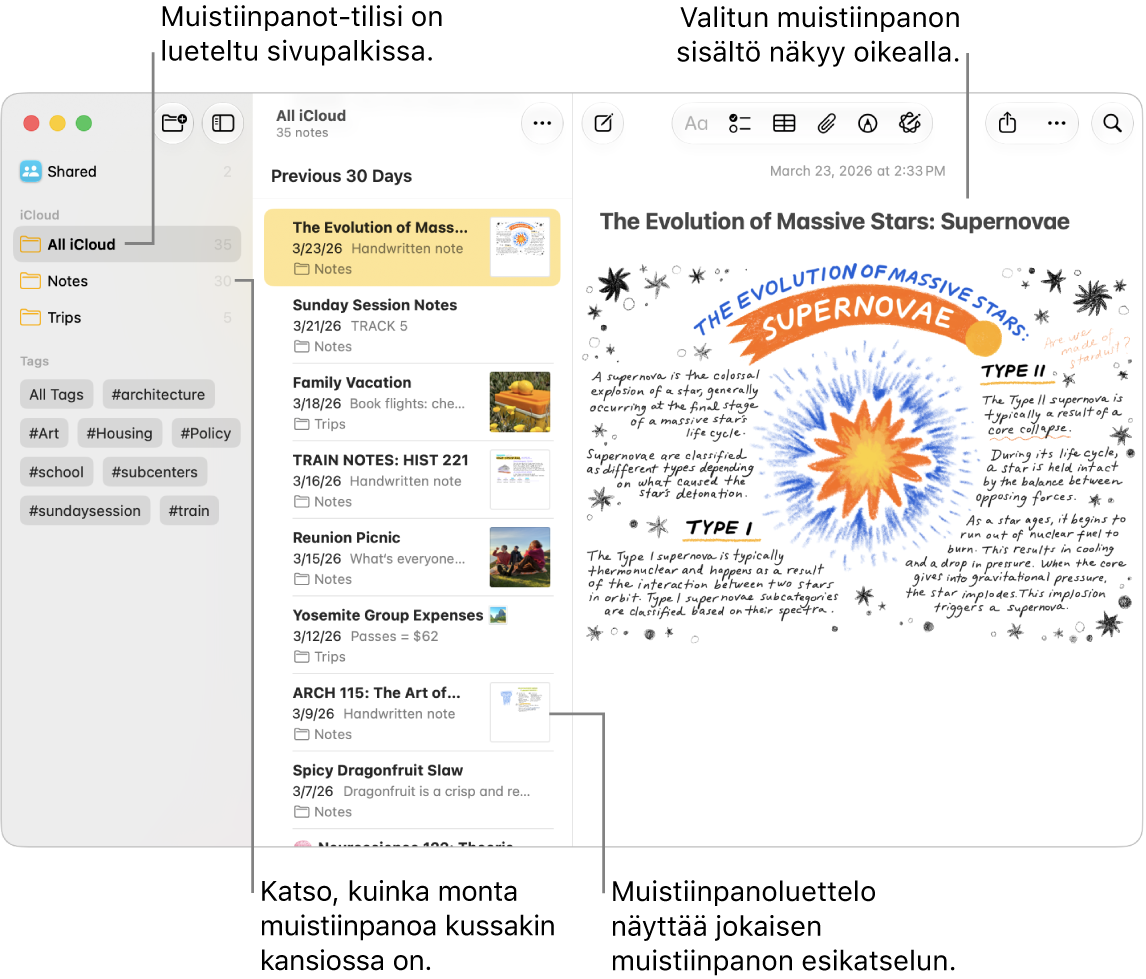Viewport: 1146px width, 979px height.
Task: Filter by #architecture tag
Action: point(159,395)
